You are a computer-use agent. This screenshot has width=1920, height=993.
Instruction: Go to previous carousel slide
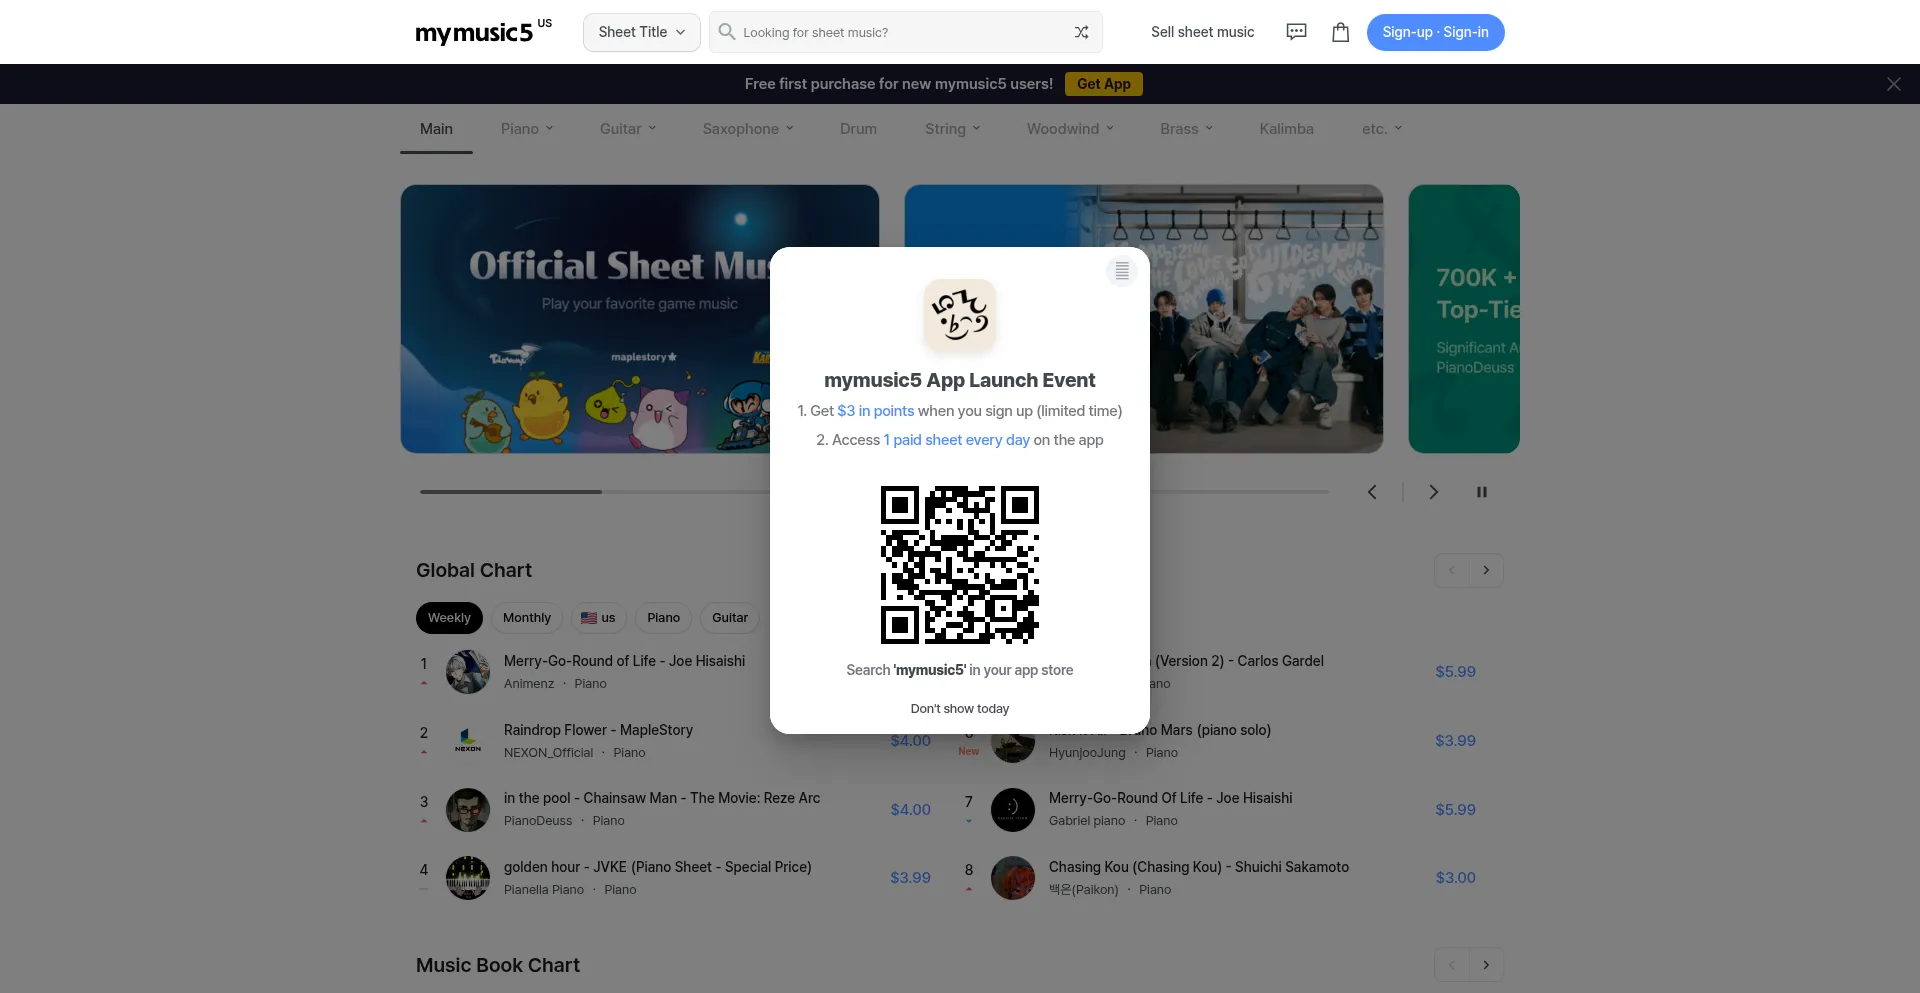(x=1372, y=492)
